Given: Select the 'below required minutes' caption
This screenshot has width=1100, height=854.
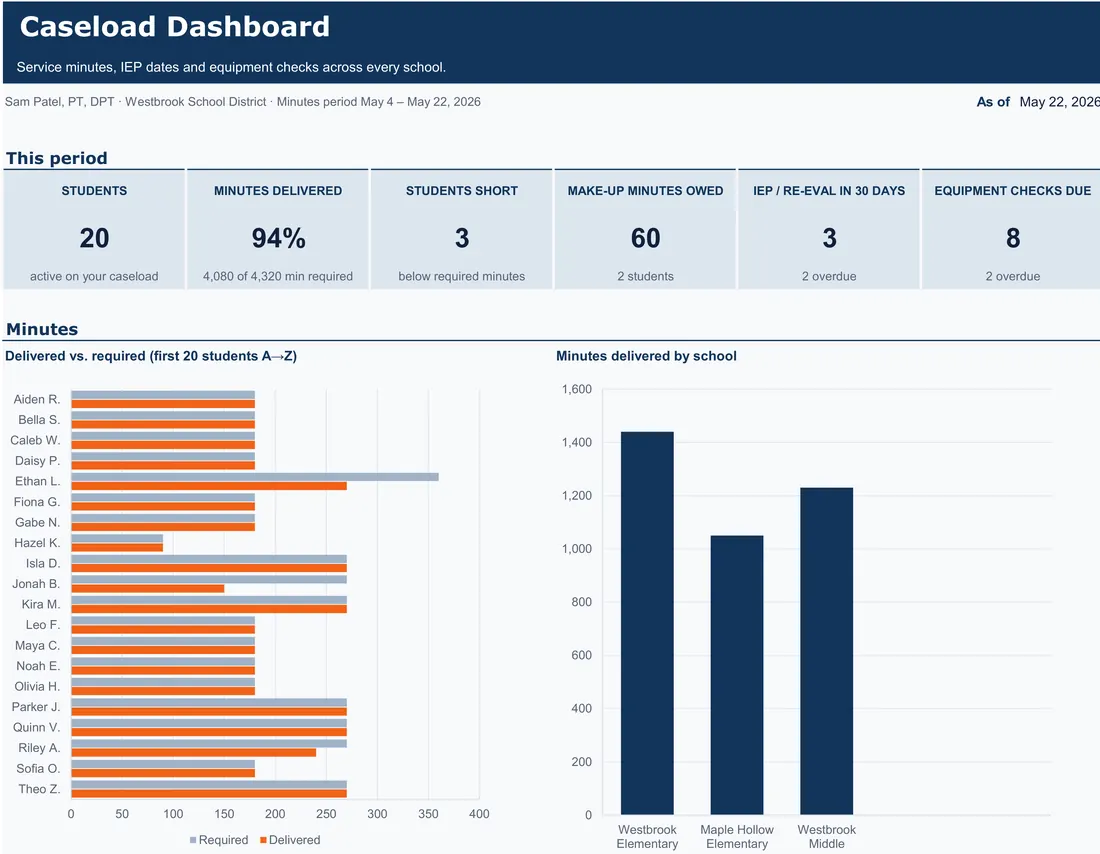Looking at the screenshot, I should click(462, 276).
